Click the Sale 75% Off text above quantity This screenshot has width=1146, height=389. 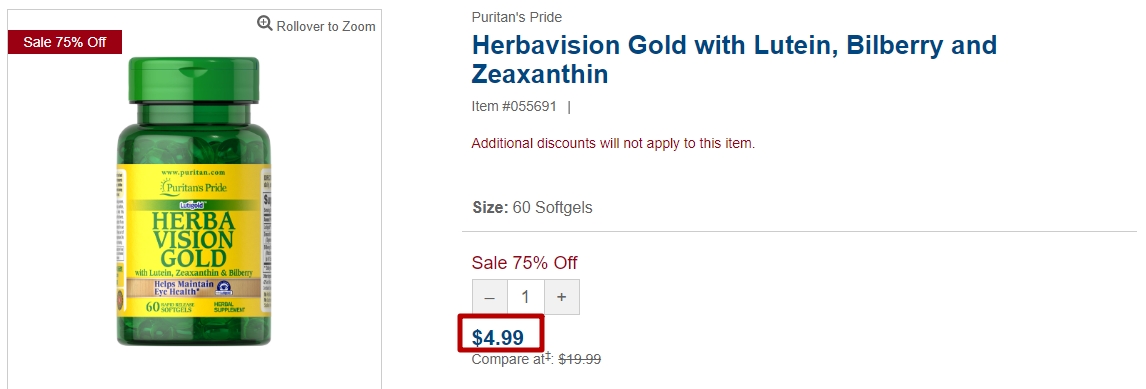point(524,263)
